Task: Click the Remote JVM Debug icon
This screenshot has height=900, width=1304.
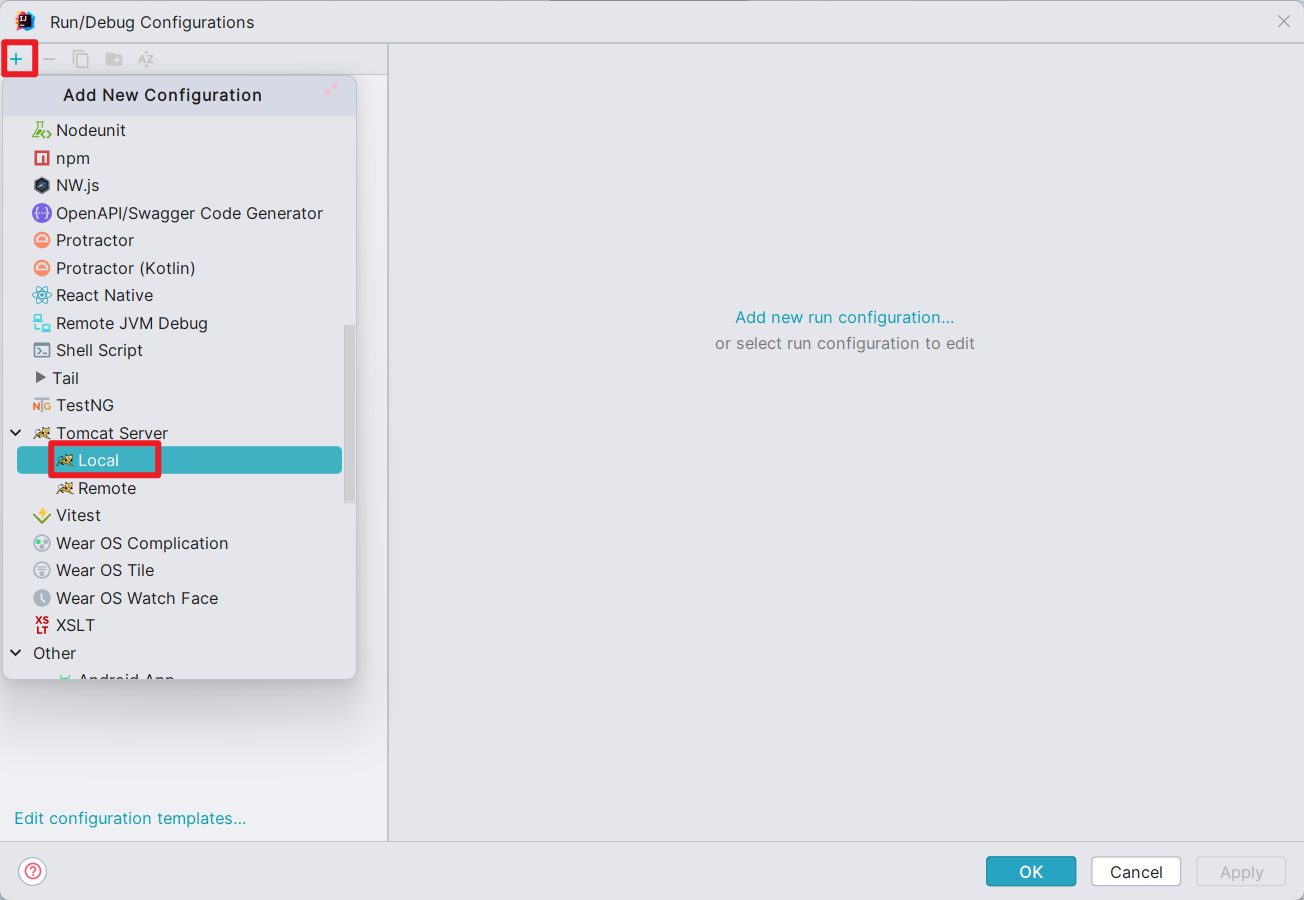Action: pyautogui.click(x=41, y=323)
